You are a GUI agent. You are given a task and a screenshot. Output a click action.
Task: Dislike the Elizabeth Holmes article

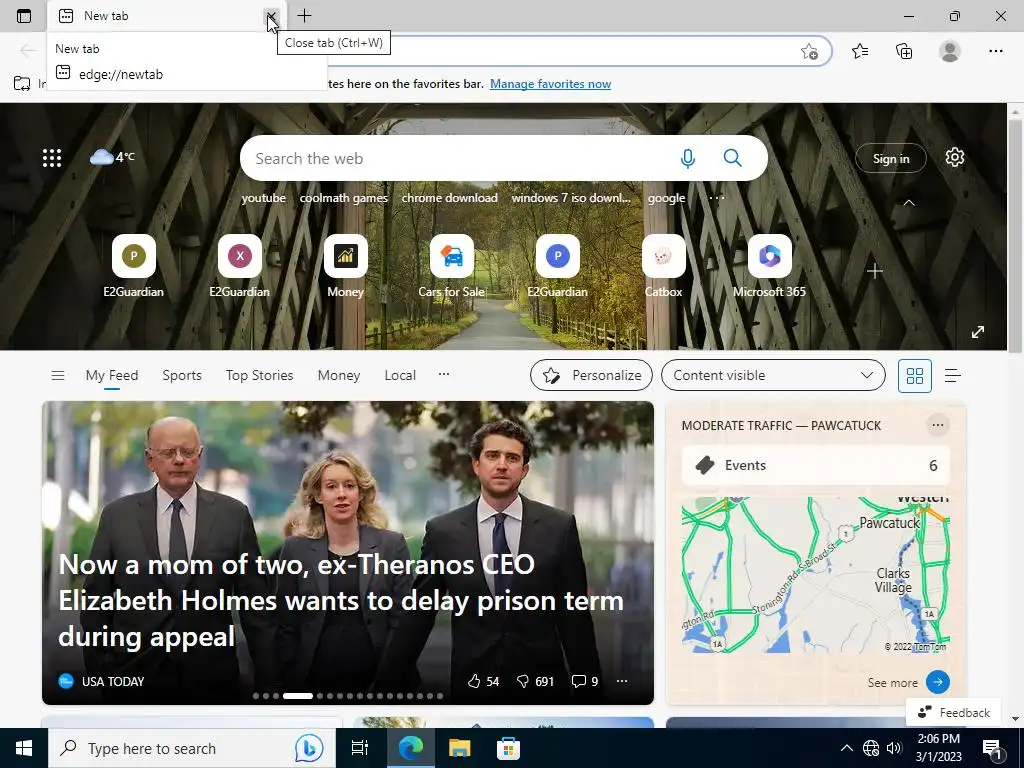click(x=535, y=681)
